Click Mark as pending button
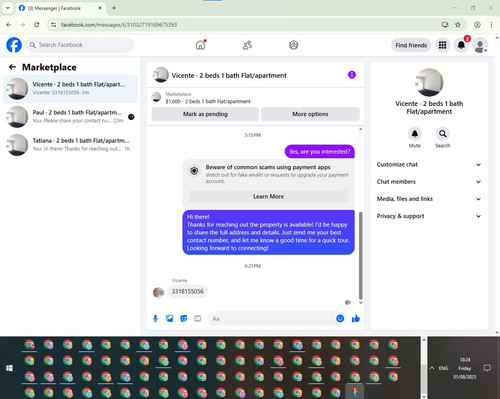 [205, 114]
